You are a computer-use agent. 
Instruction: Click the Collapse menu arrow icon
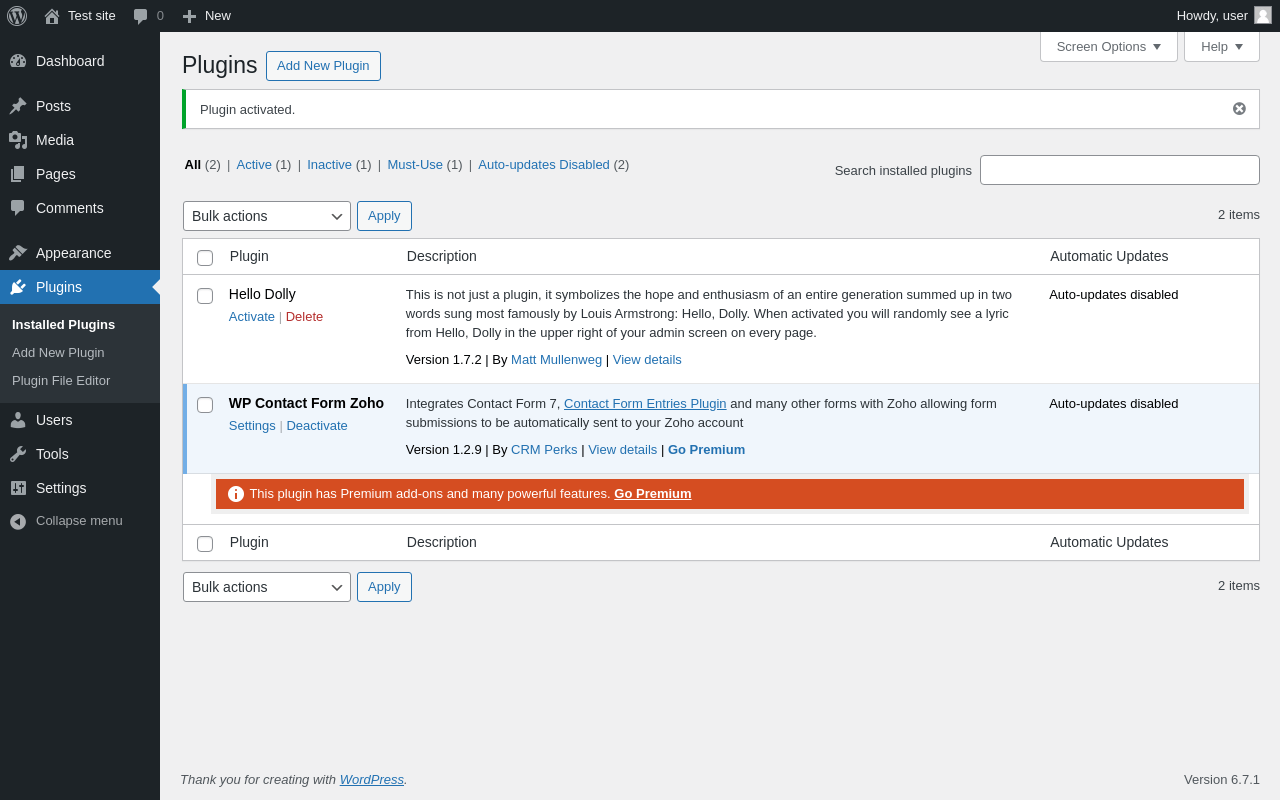18,521
